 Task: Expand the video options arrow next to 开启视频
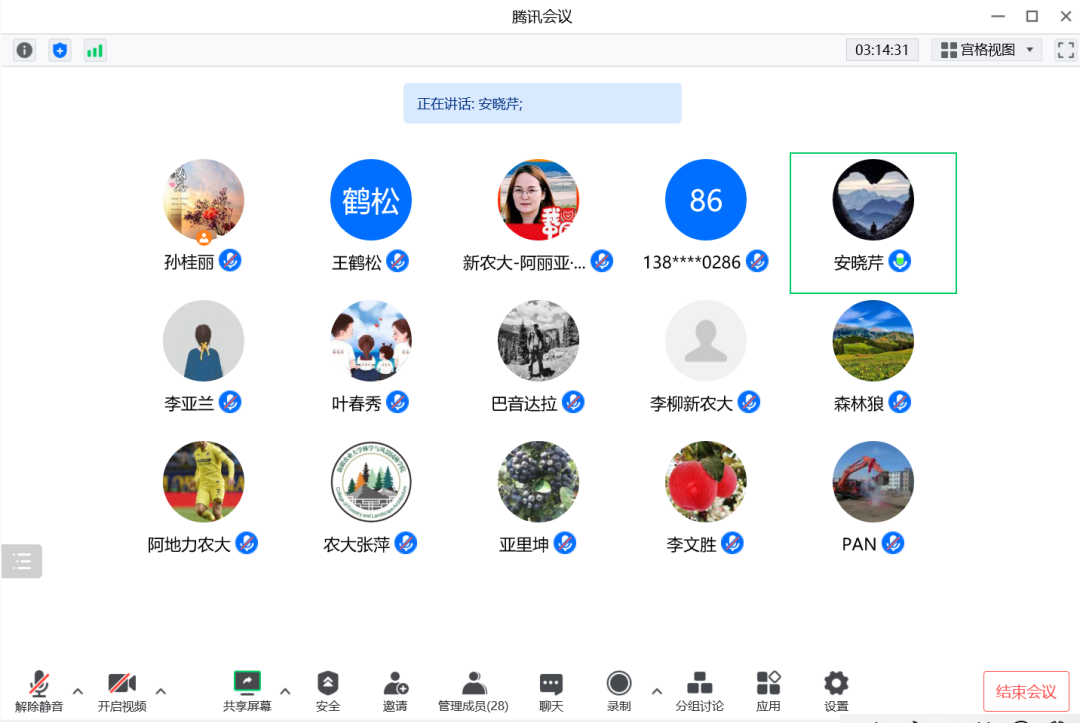tap(161, 691)
